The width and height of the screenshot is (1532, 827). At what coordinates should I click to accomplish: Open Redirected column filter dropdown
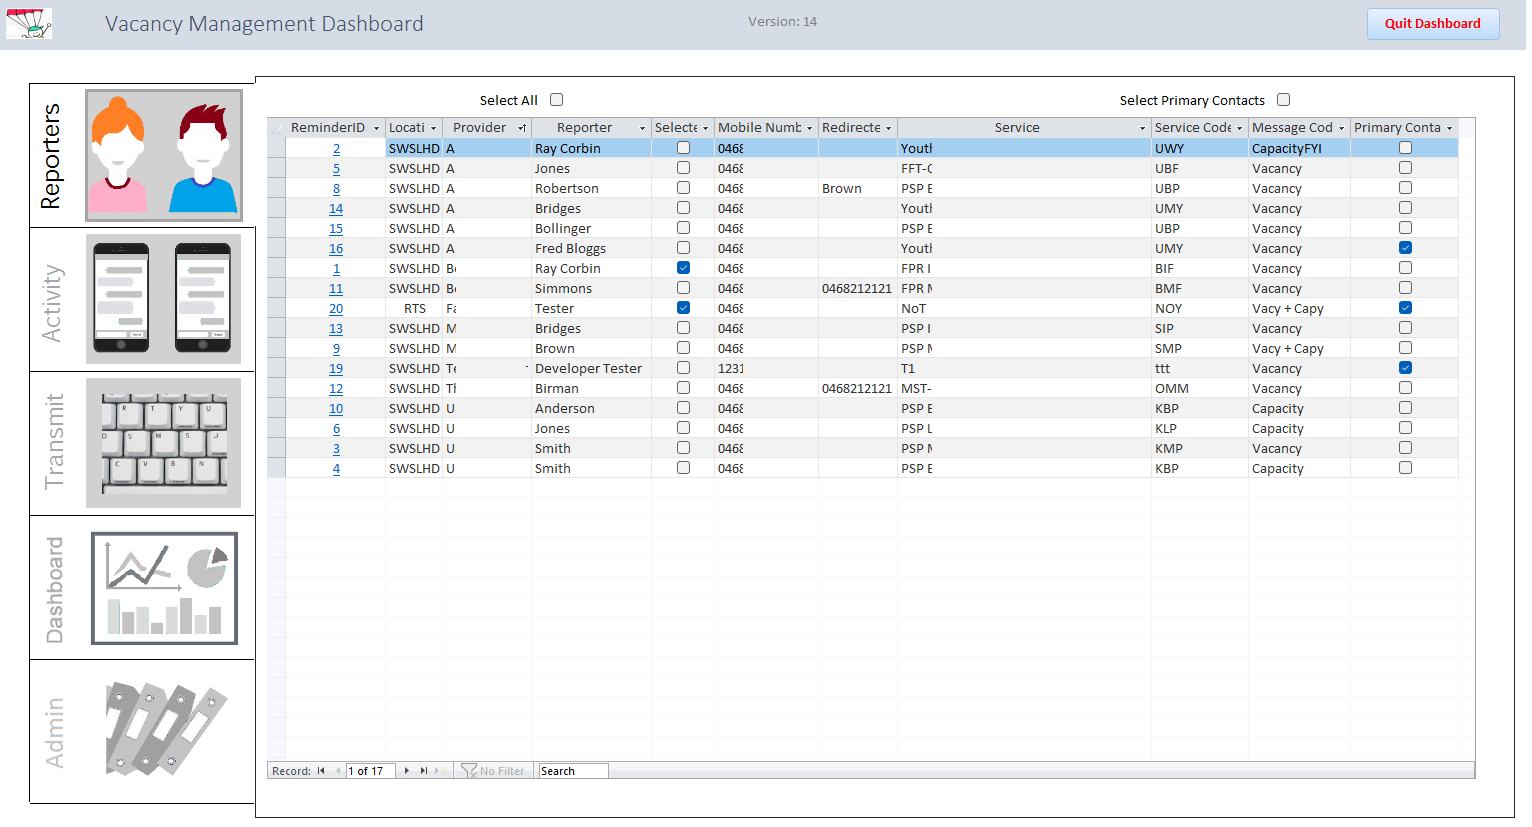tap(889, 128)
